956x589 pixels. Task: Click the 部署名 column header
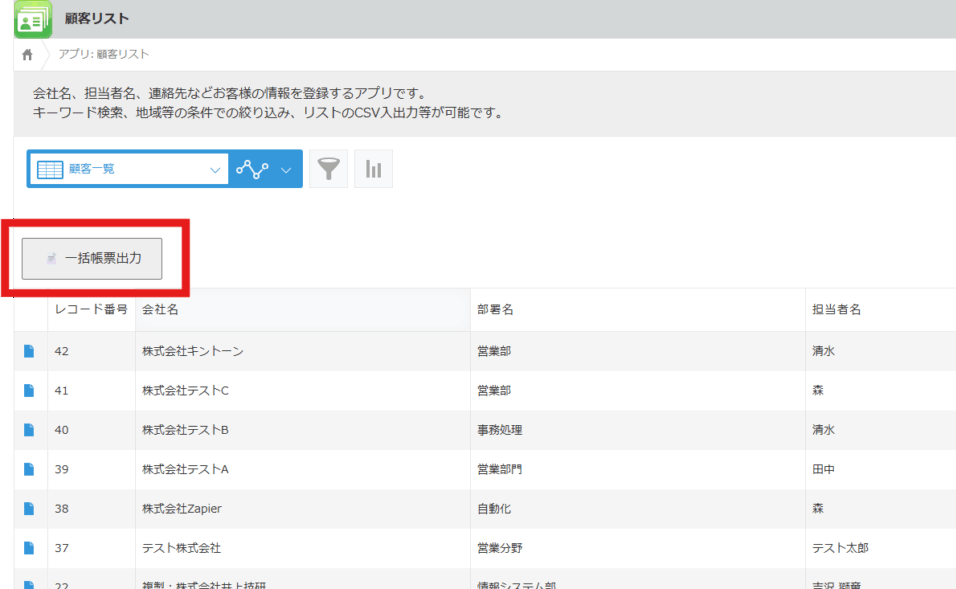pos(496,310)
